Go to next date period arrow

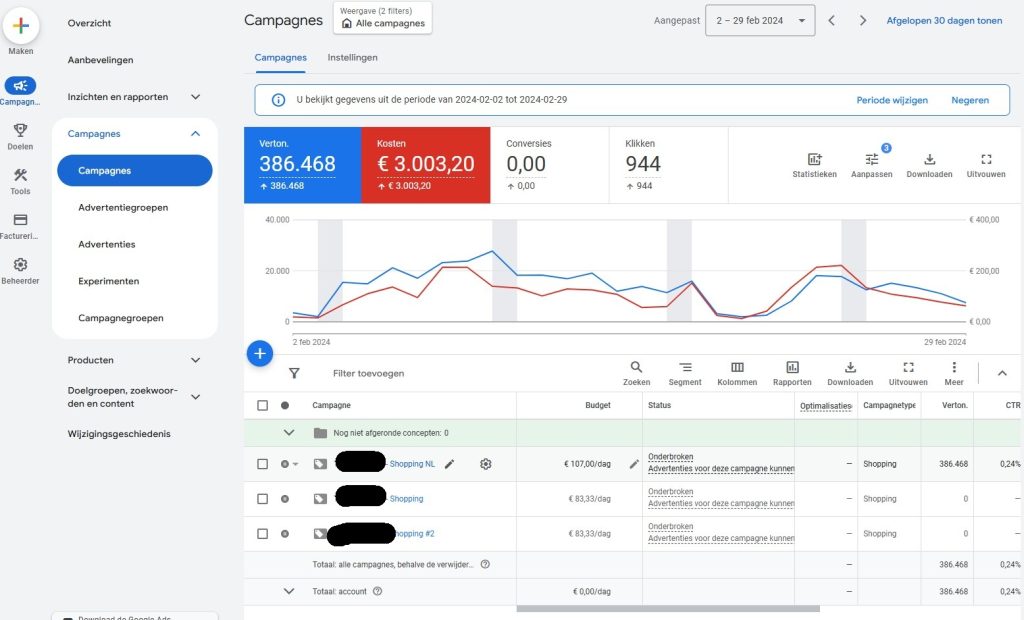(x=863, y=20)
